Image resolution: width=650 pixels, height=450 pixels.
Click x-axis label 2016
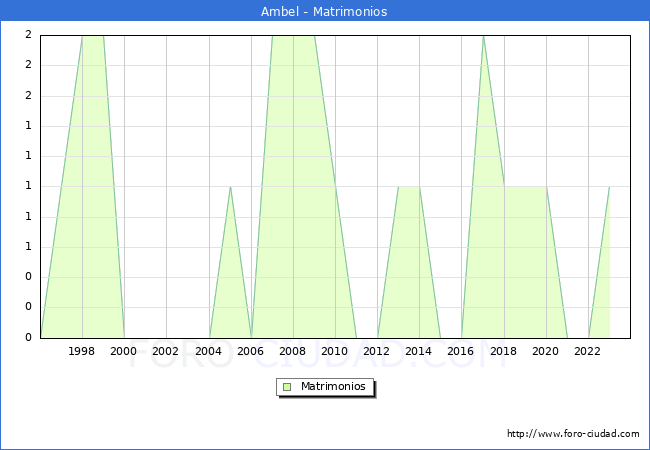[x=461, y=351]
